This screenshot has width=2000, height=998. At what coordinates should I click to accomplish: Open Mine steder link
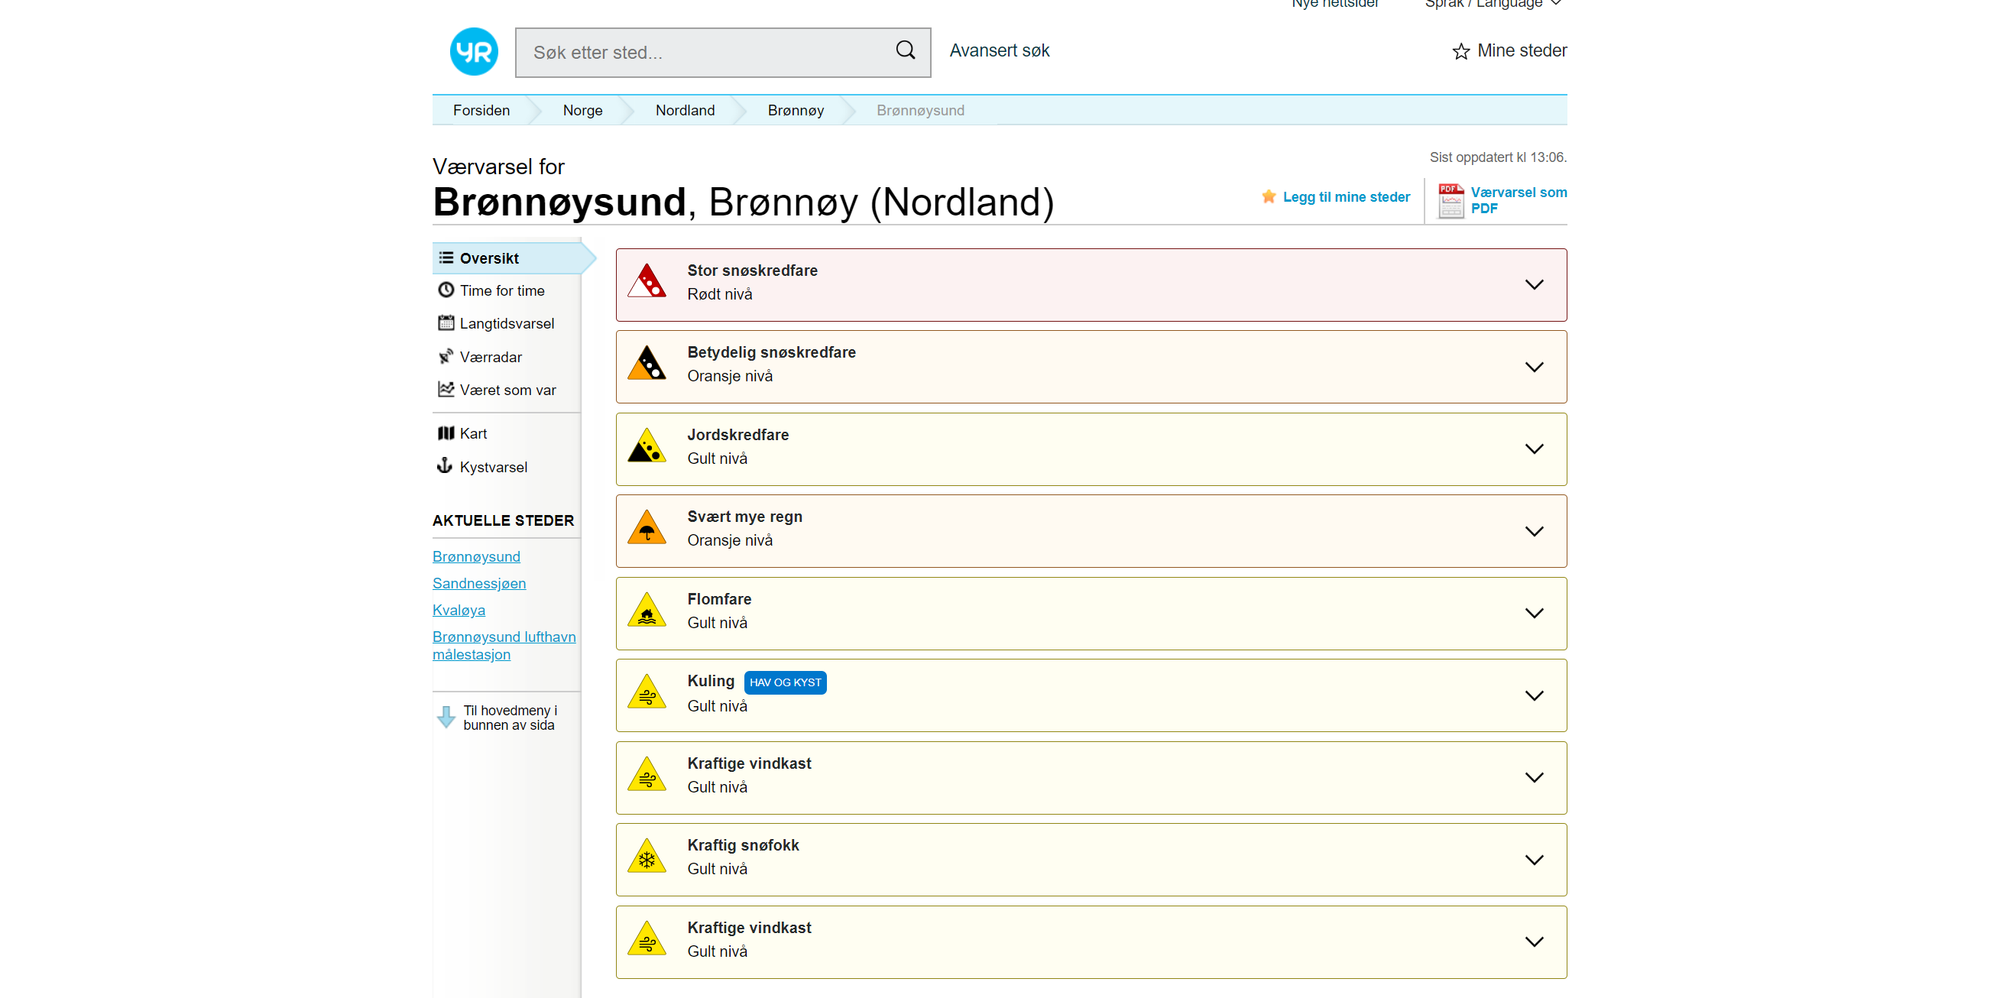1522,50
